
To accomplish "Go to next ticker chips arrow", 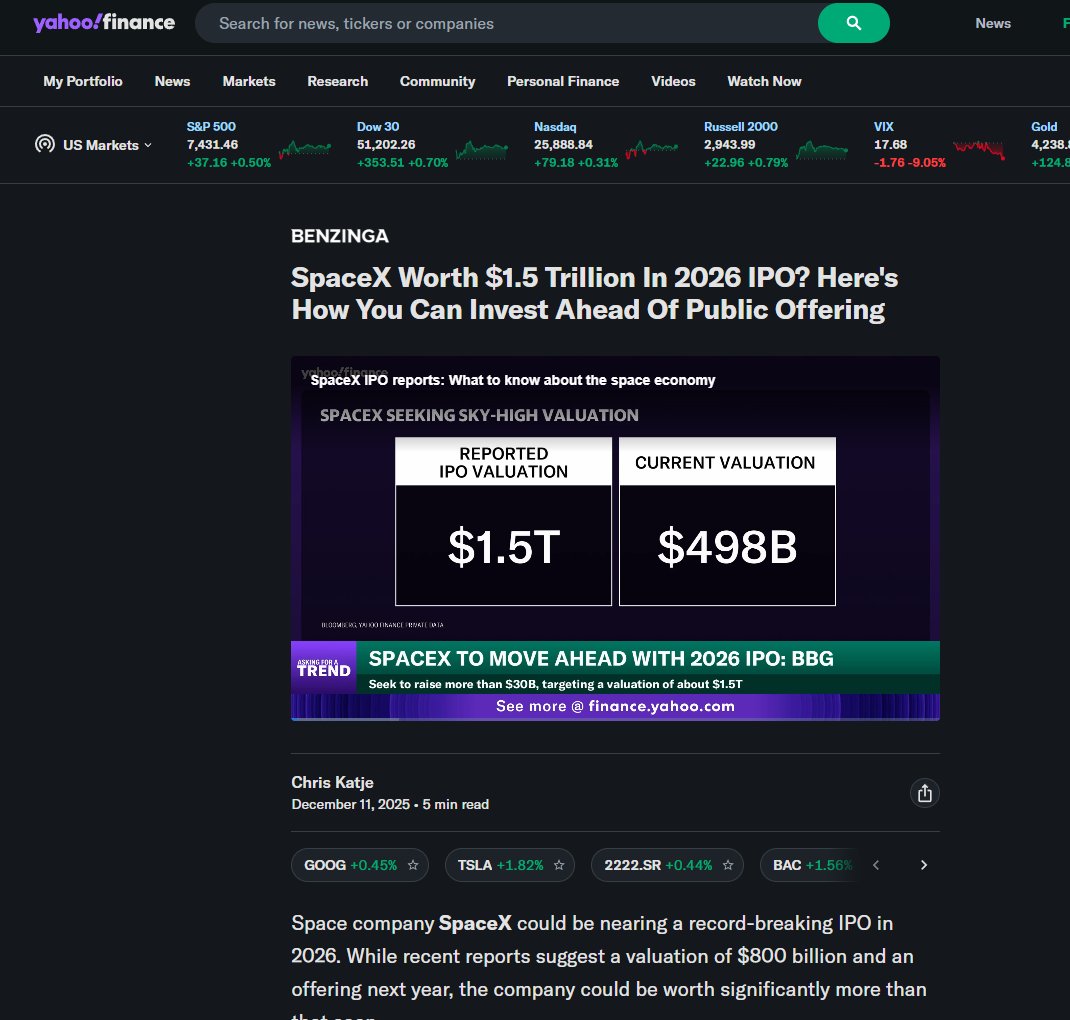I will (924, 865).
